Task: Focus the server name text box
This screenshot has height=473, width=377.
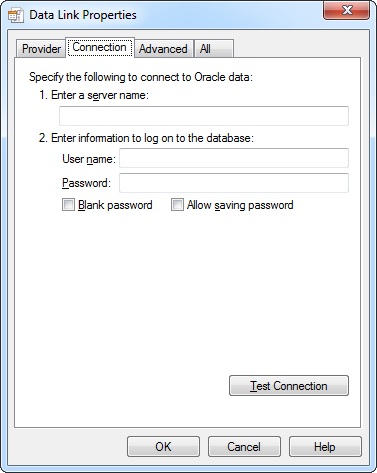Action: click(x=204, y=116)
